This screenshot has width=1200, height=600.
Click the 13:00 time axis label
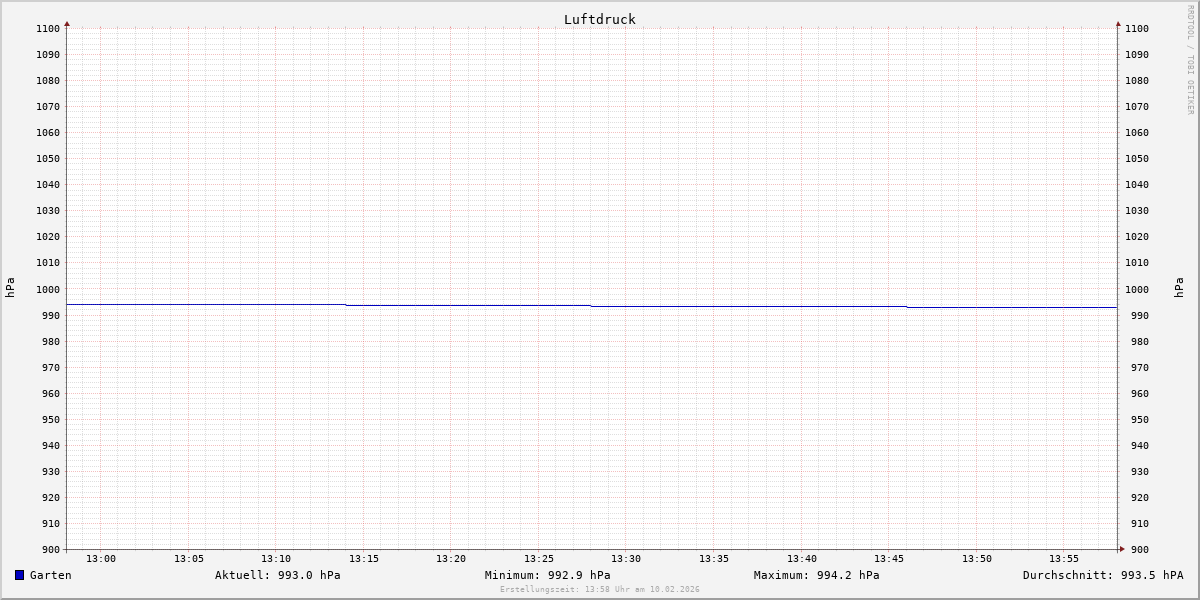point(101,559)
